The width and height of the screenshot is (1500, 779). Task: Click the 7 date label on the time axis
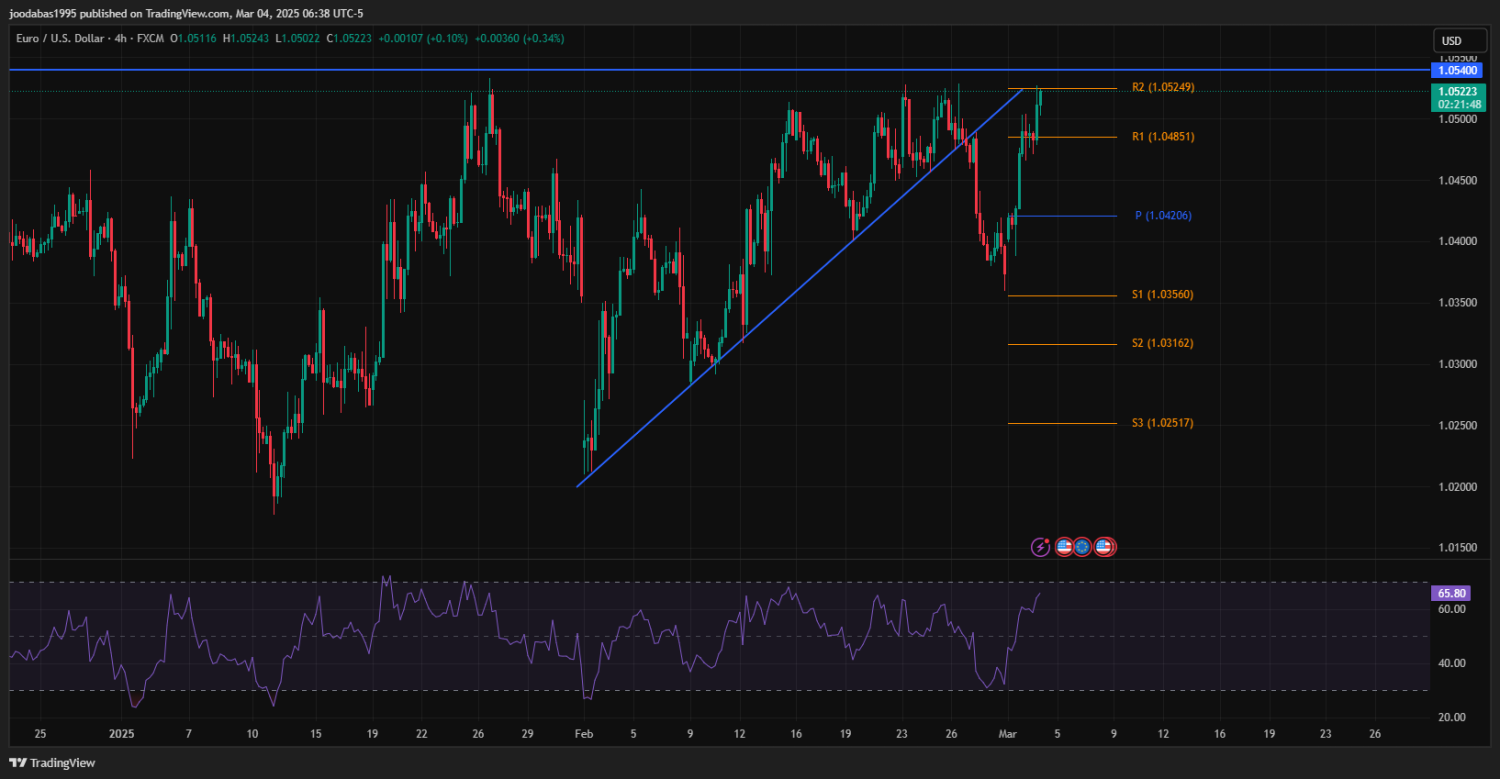188,734
